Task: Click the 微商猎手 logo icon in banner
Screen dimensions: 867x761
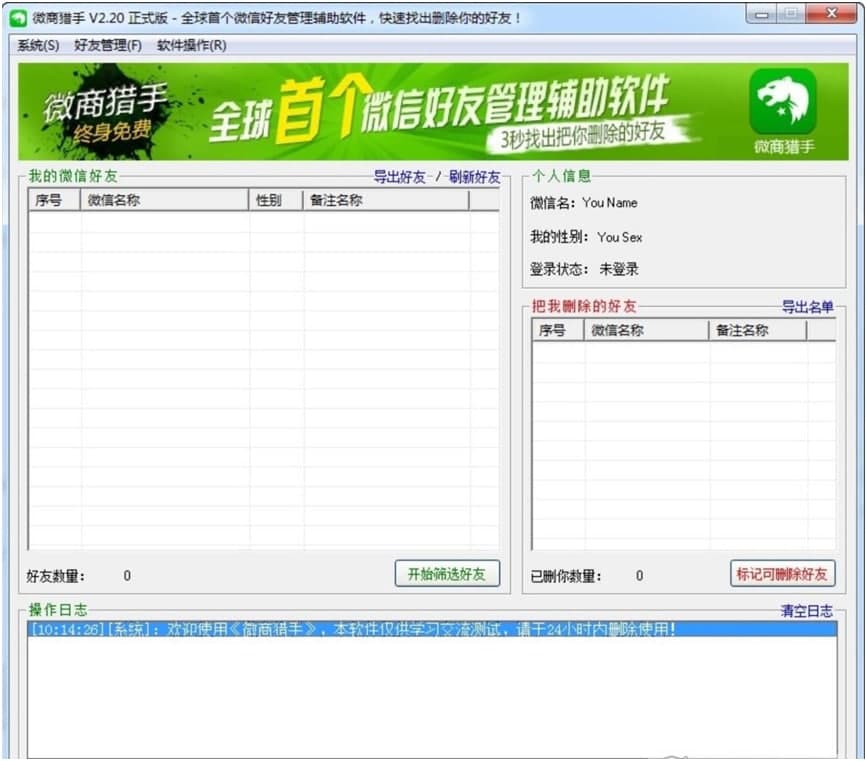Action: click(783, 103)
